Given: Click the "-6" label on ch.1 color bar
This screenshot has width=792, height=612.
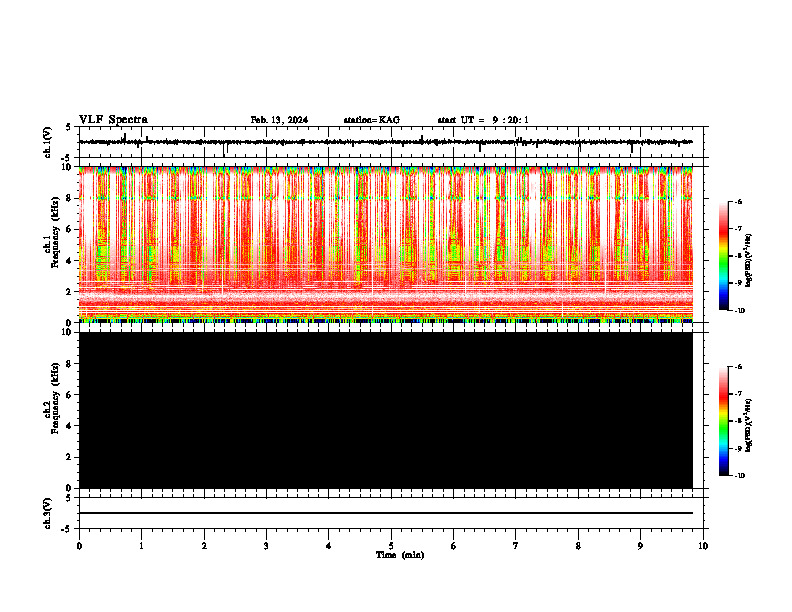Looking at the screenshot, I should pyautogui.click(x=738, y=201).
